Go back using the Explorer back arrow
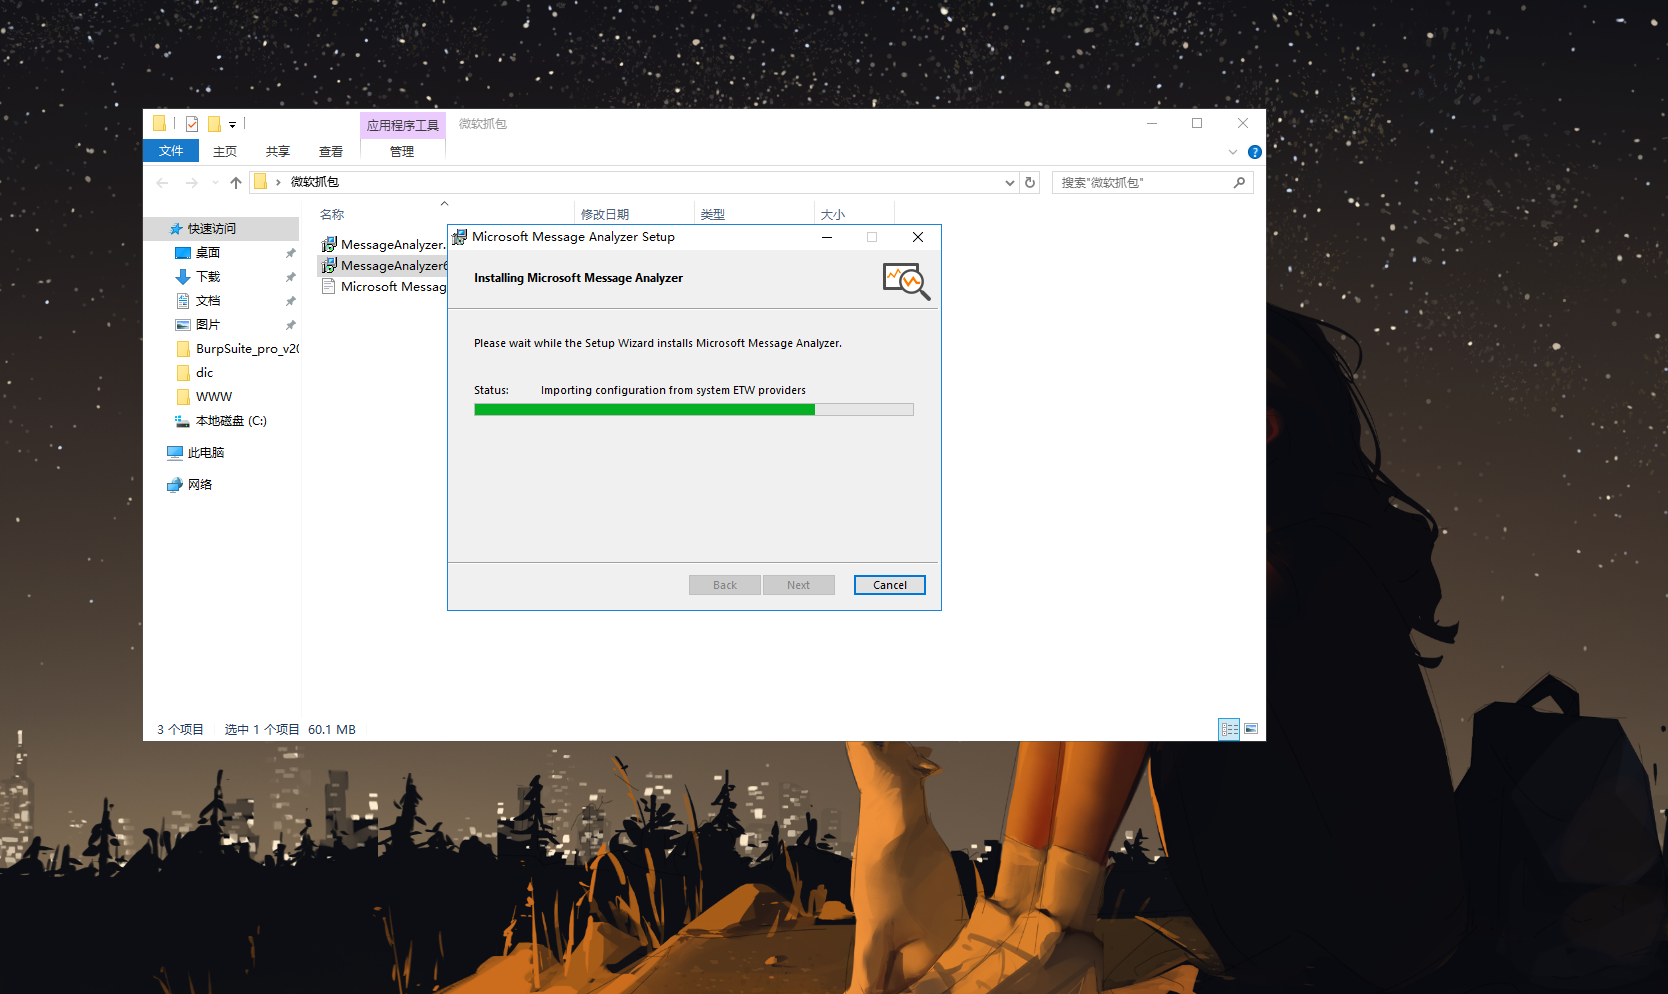The height and width of the screenshot is (994, 1668). click(162, 182)
